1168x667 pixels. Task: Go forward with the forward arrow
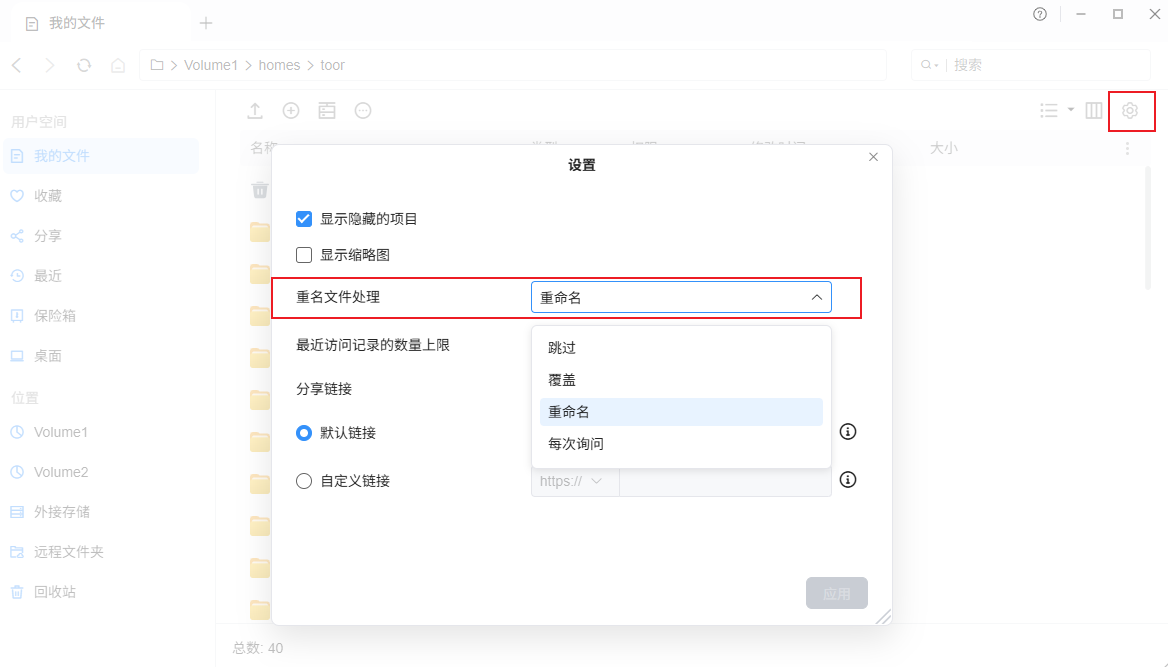coord(50,66)
